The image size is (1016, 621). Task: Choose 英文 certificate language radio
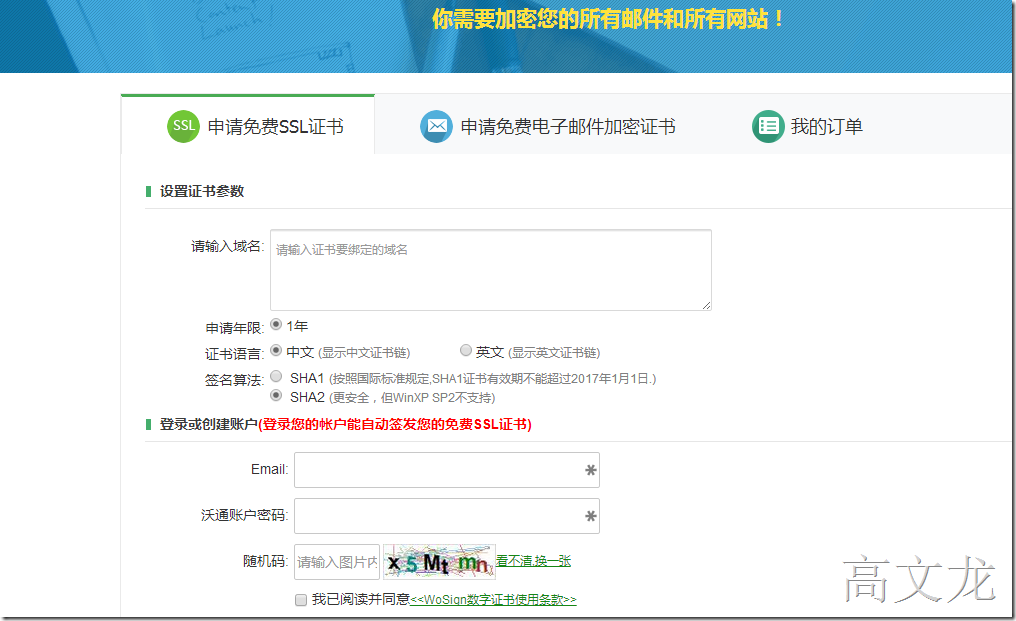[x=465, y=350]
